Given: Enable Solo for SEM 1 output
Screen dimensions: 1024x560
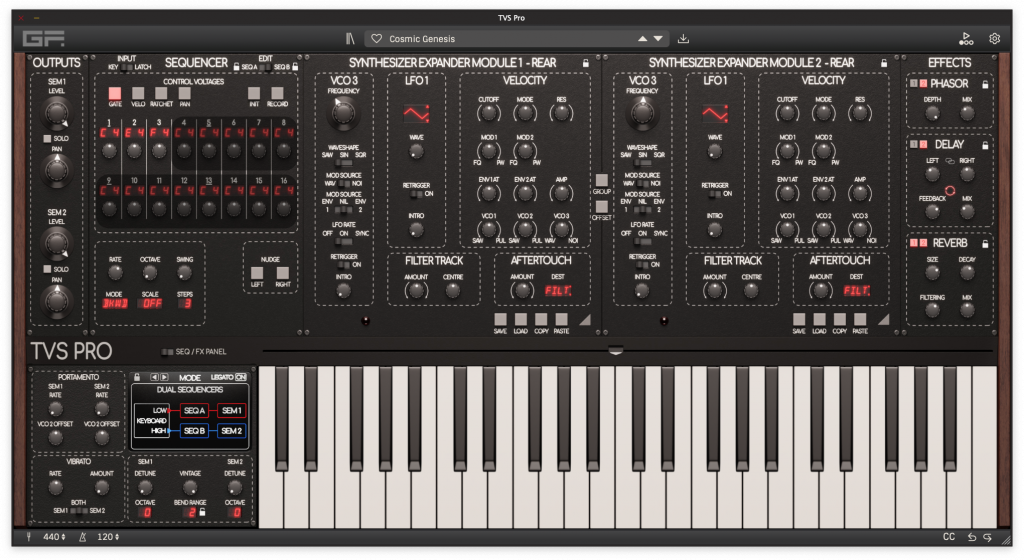Looking at the screenshot, I should pyautogui.click(x=47, y=139).
